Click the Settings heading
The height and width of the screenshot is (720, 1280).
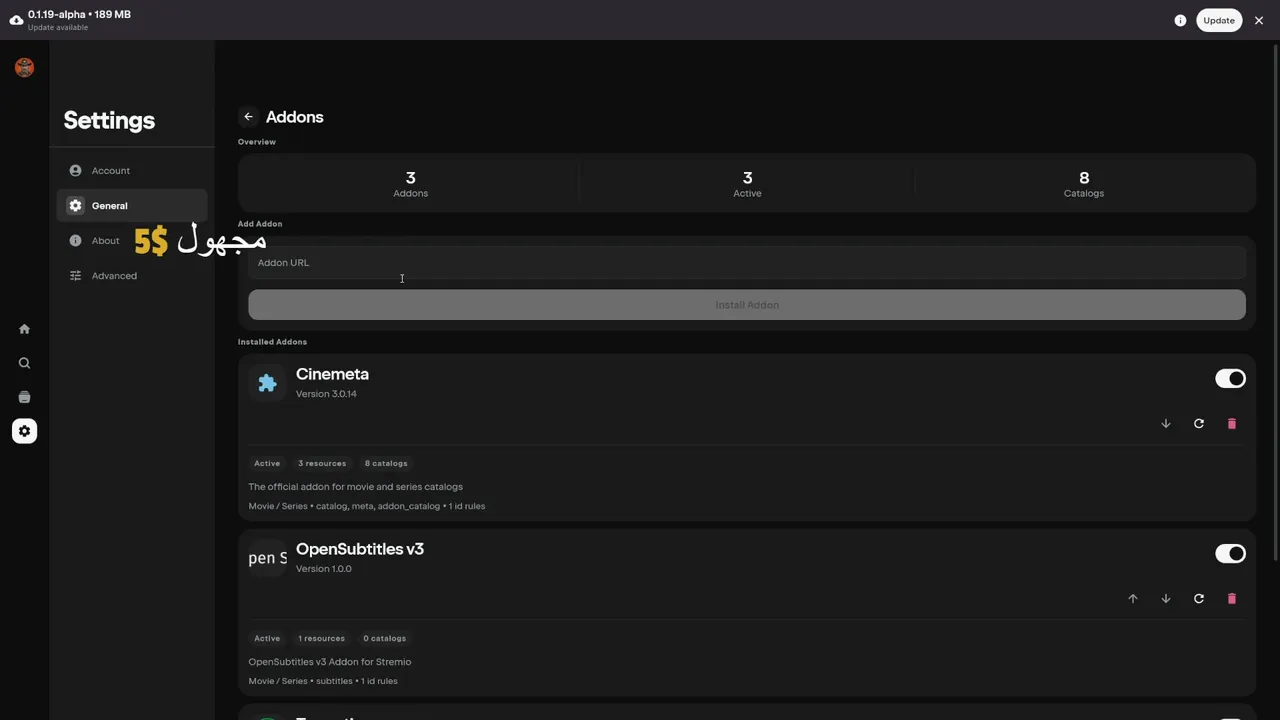(x=109, y=121)
